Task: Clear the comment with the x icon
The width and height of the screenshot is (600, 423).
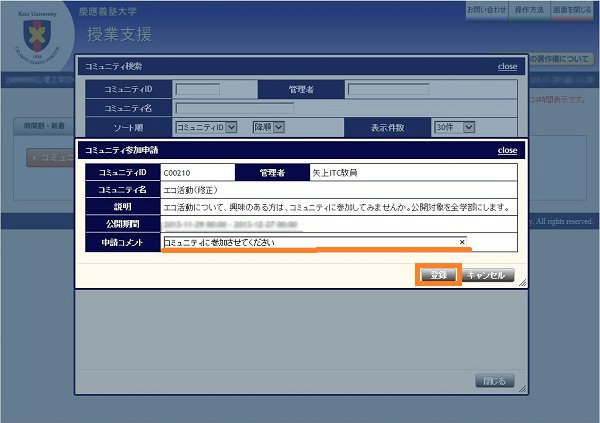Action: click(x=462, y=243)
